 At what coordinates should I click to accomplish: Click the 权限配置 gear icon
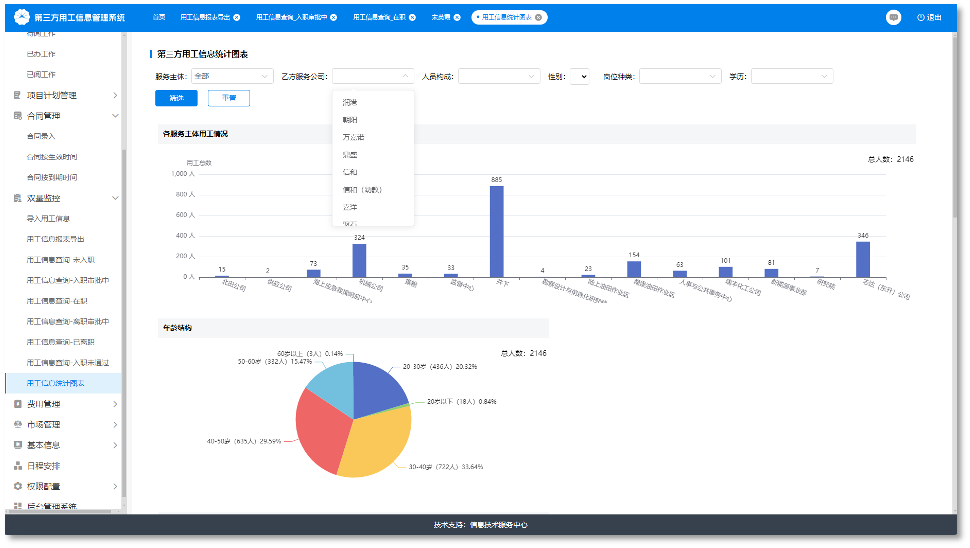pyautogui.click(x=17, y=487)
